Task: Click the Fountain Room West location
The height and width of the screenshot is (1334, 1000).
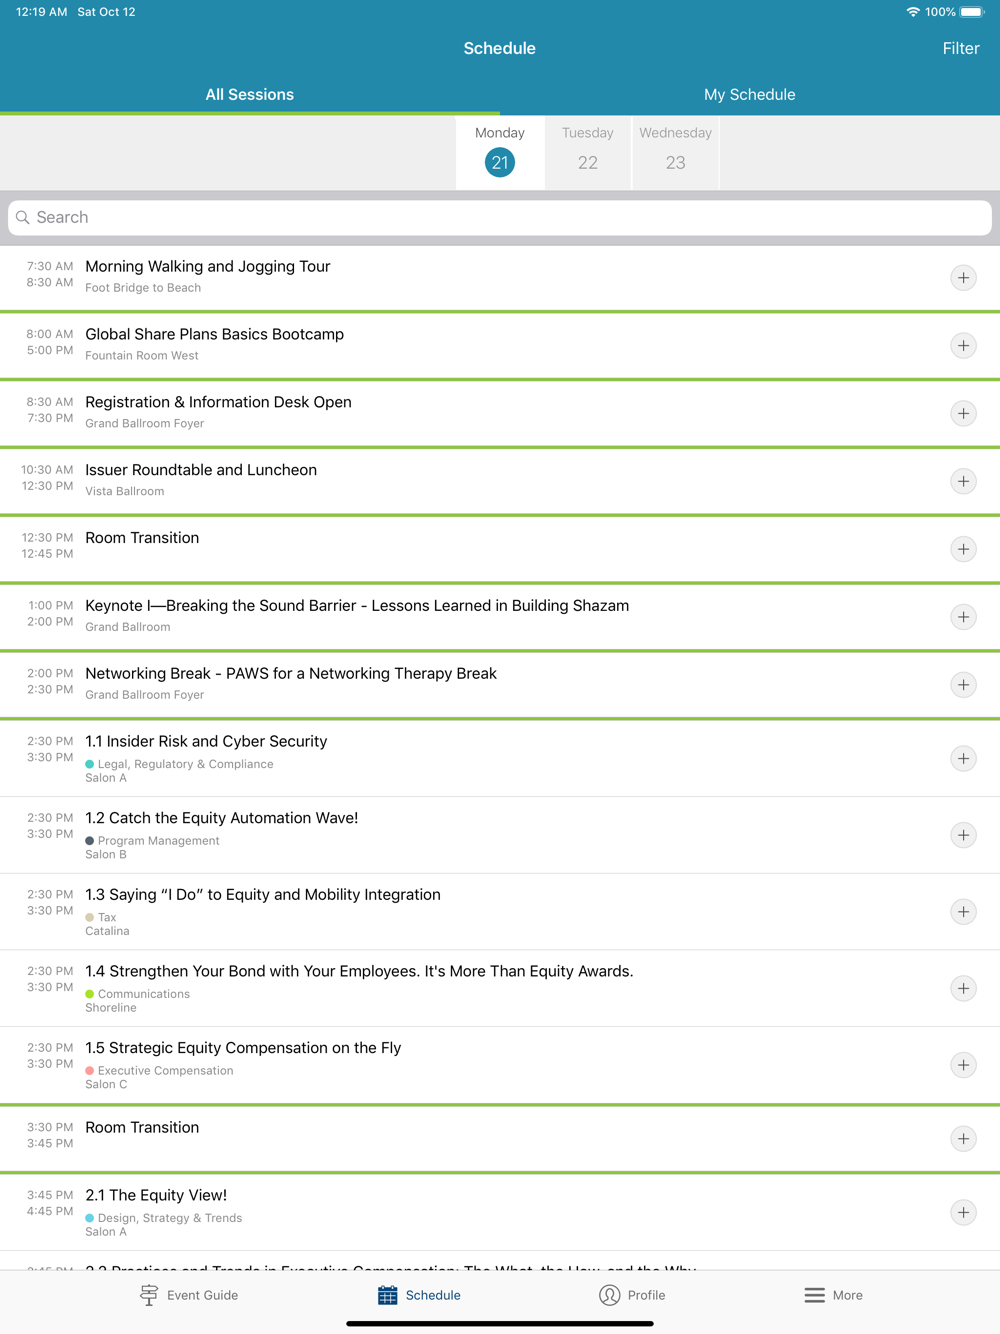Action: point(142,356)
